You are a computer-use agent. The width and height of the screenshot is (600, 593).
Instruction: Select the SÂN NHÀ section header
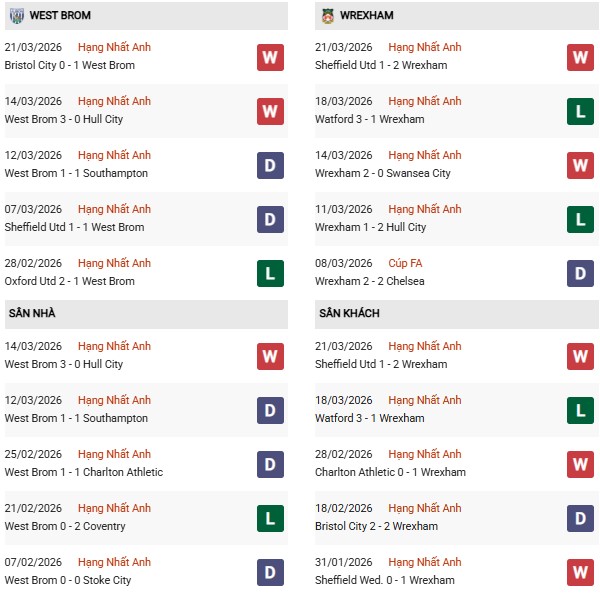(32, 314)
